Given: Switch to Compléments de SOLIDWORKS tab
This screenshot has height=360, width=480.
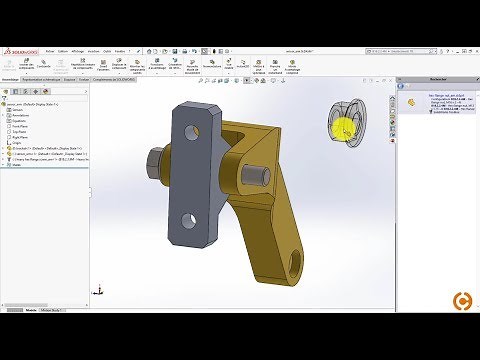Looking at the screenshot, I should click(x=114, y=80).
